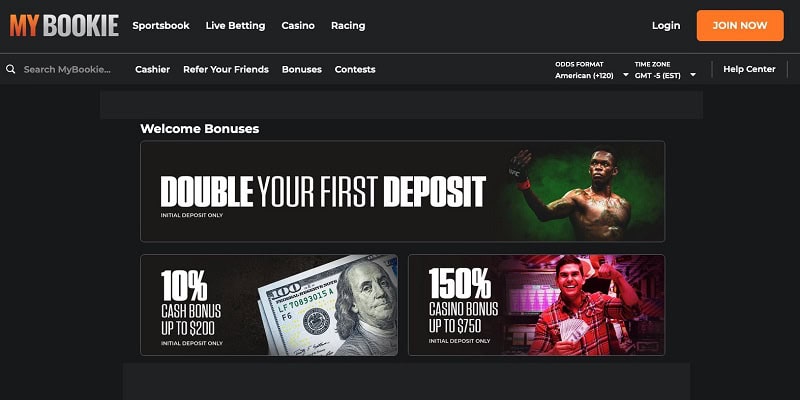The width and height of the screenshot is (800, 400).
Task: Choose the 10% Cash Bonus banner
Action: pyautogui.click(x=269, y=305)
